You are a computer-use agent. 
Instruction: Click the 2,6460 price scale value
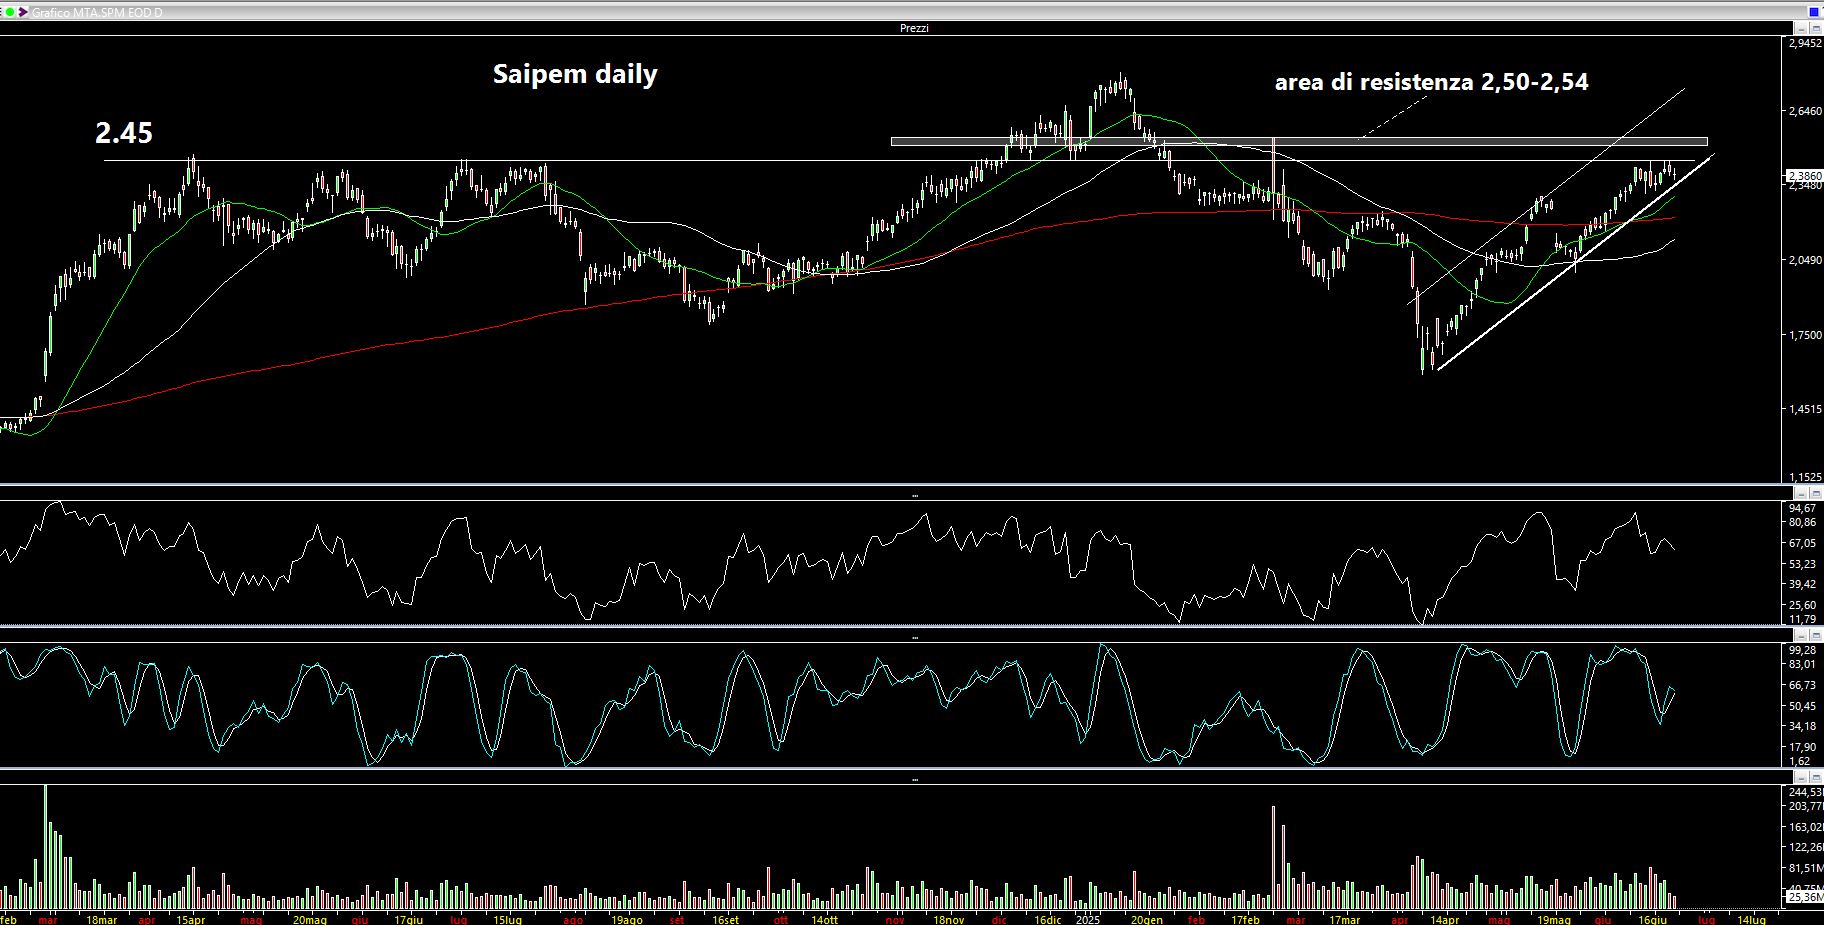[1805, 111]
